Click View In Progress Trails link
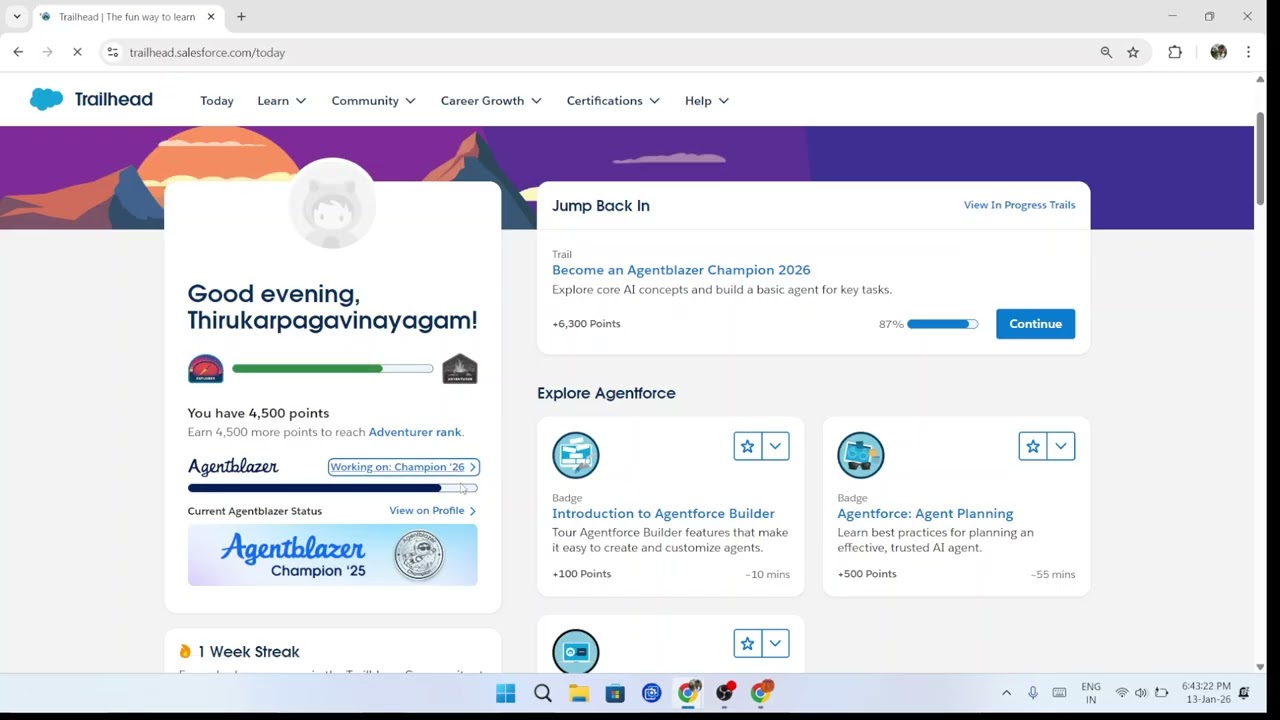This screenshot has width=1280, height=720. pos(1019,205)
